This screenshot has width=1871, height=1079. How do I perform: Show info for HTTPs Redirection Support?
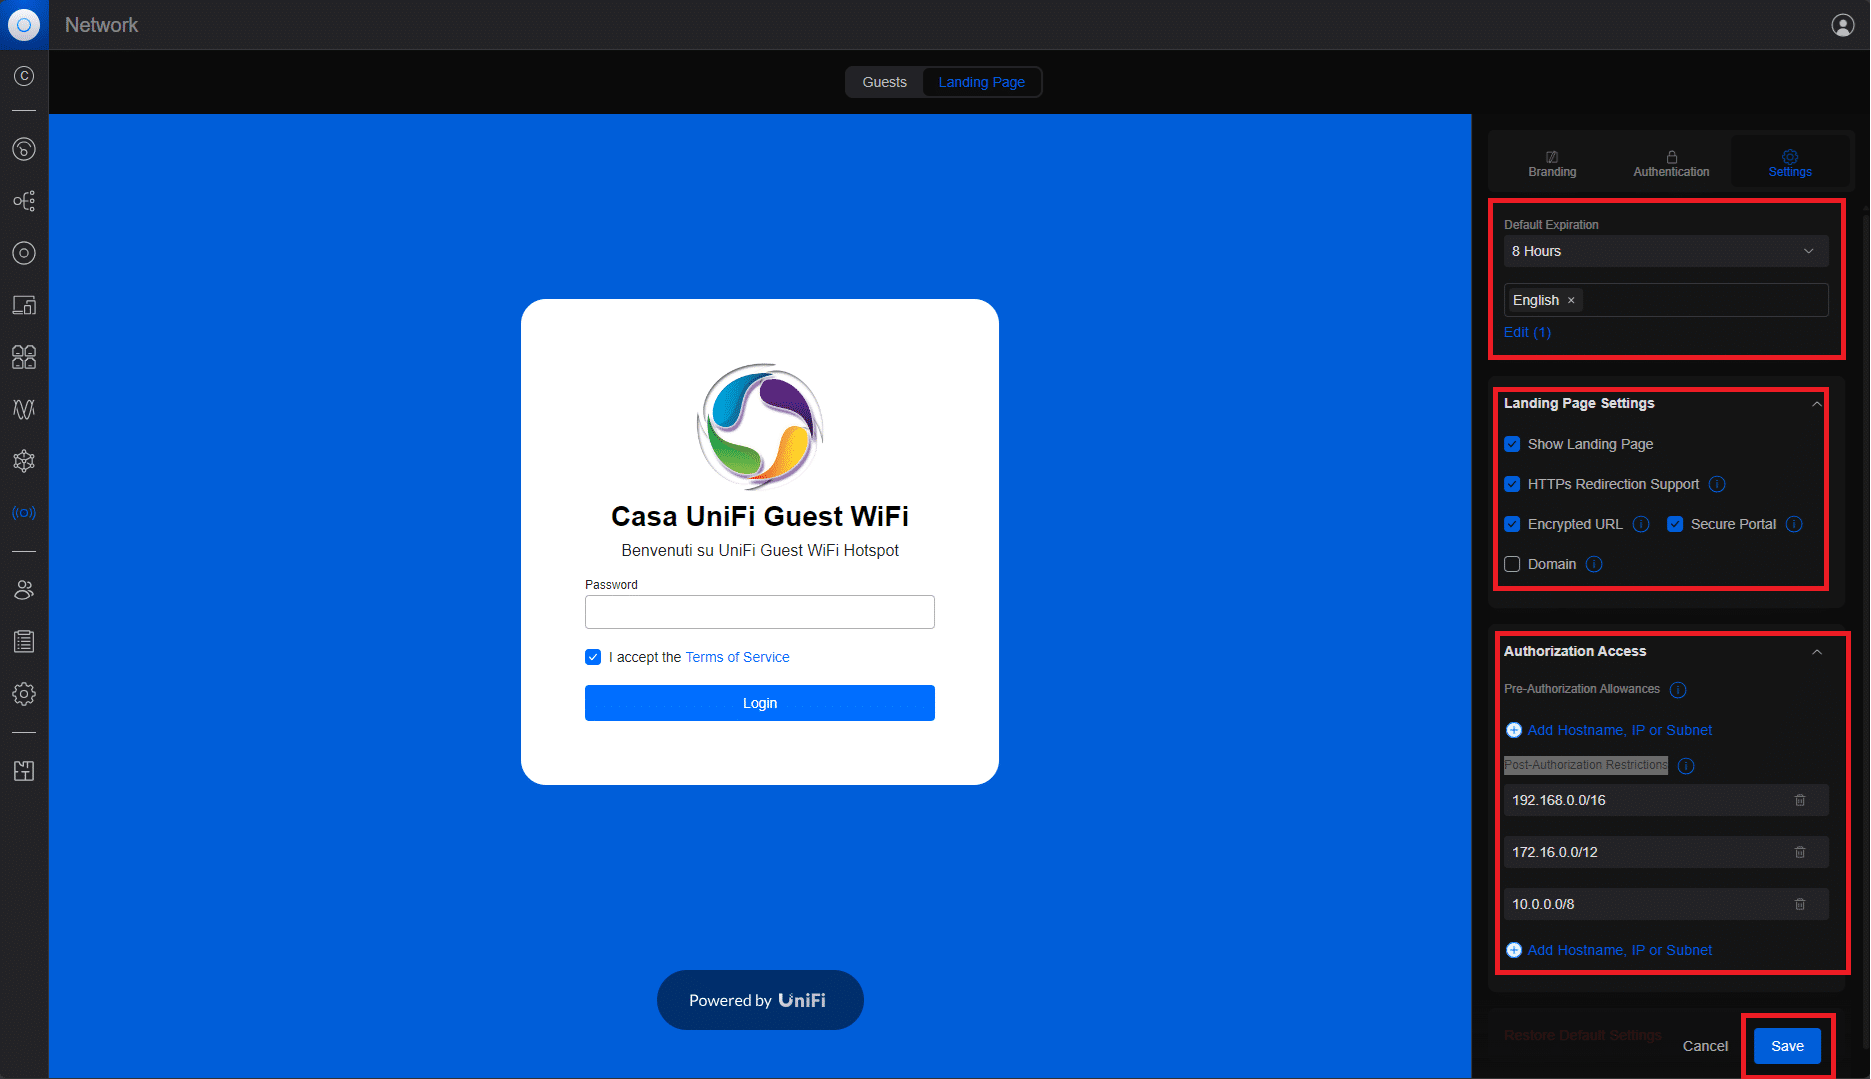click(x=1717, y=484)
